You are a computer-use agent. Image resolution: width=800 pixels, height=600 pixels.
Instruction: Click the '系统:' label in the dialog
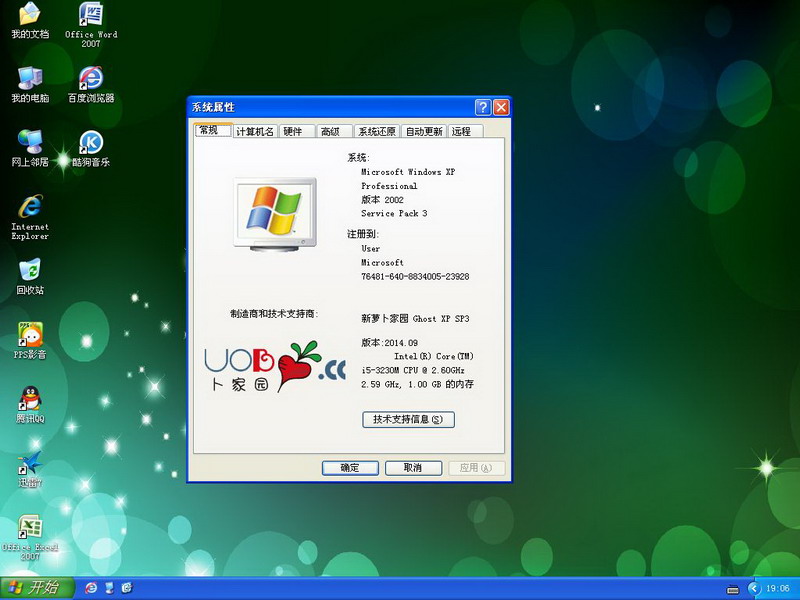pos(359,158)
